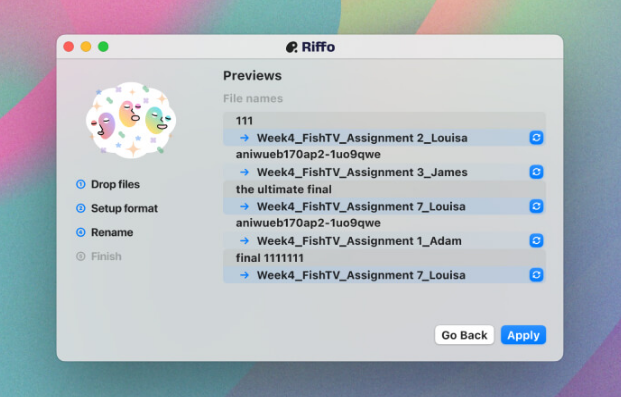Click the Apply button

click(523, 335)
